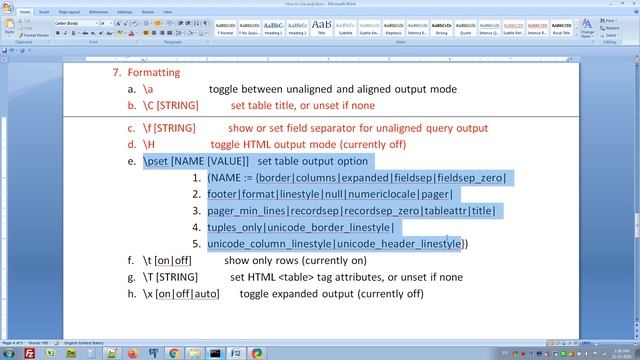Open Firefox from the taskbar

point(132,353)
